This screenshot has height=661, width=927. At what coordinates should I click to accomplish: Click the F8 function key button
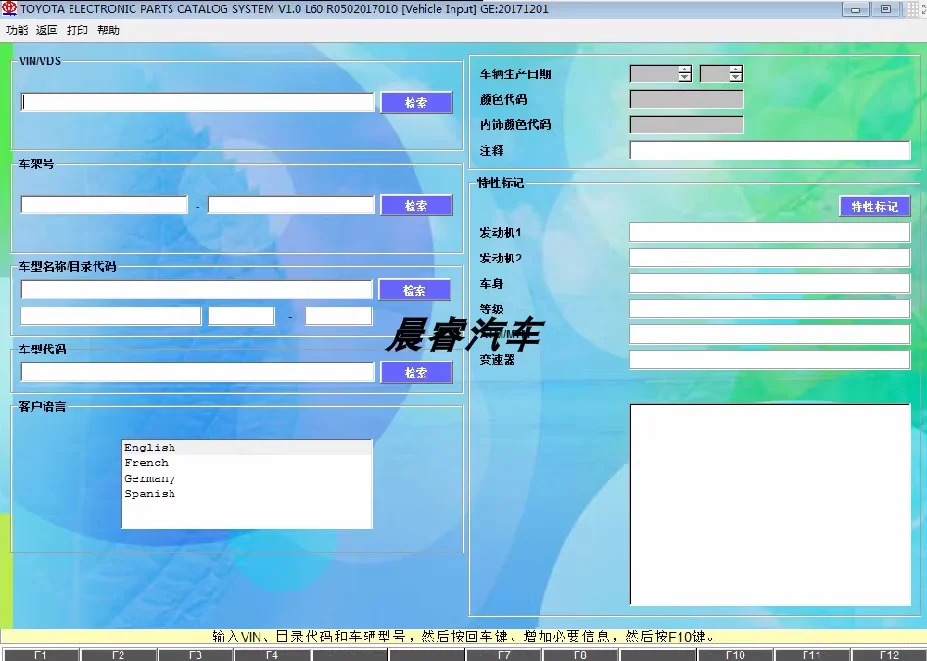(x=581, y=654)
